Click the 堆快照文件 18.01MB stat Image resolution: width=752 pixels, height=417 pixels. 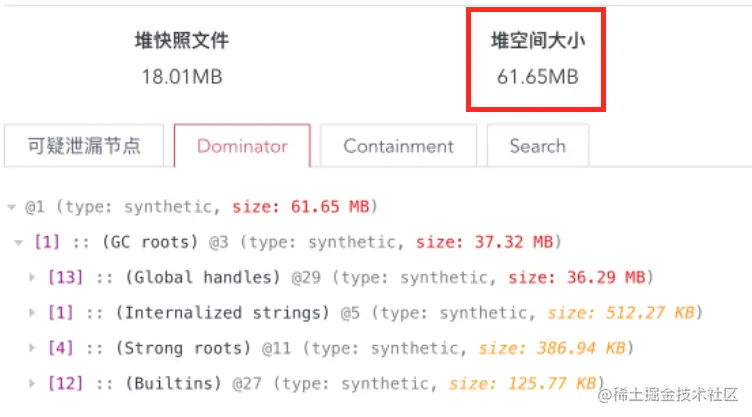coord(181,58)
